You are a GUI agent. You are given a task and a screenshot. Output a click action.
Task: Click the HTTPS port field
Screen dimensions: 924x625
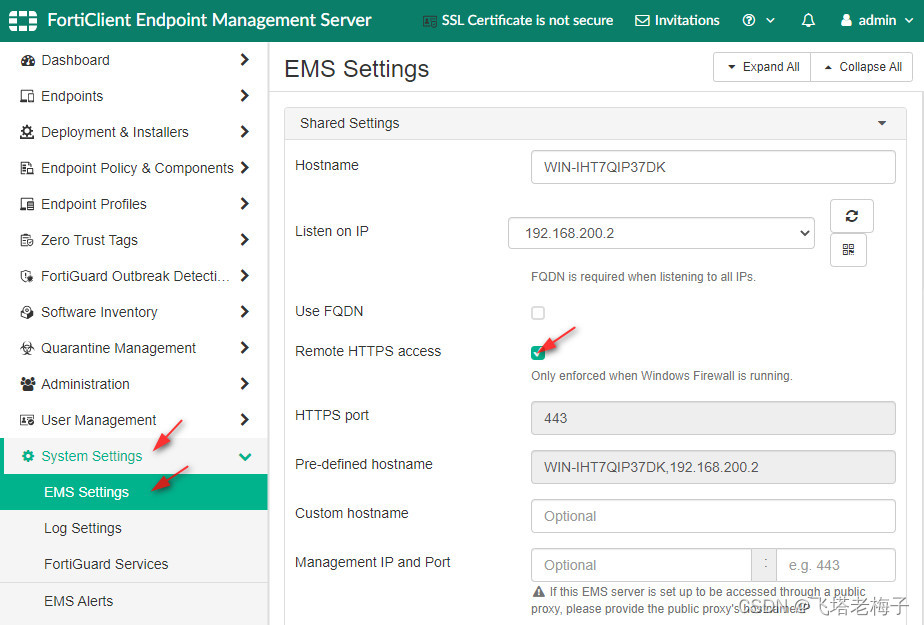tap(713, 418)
